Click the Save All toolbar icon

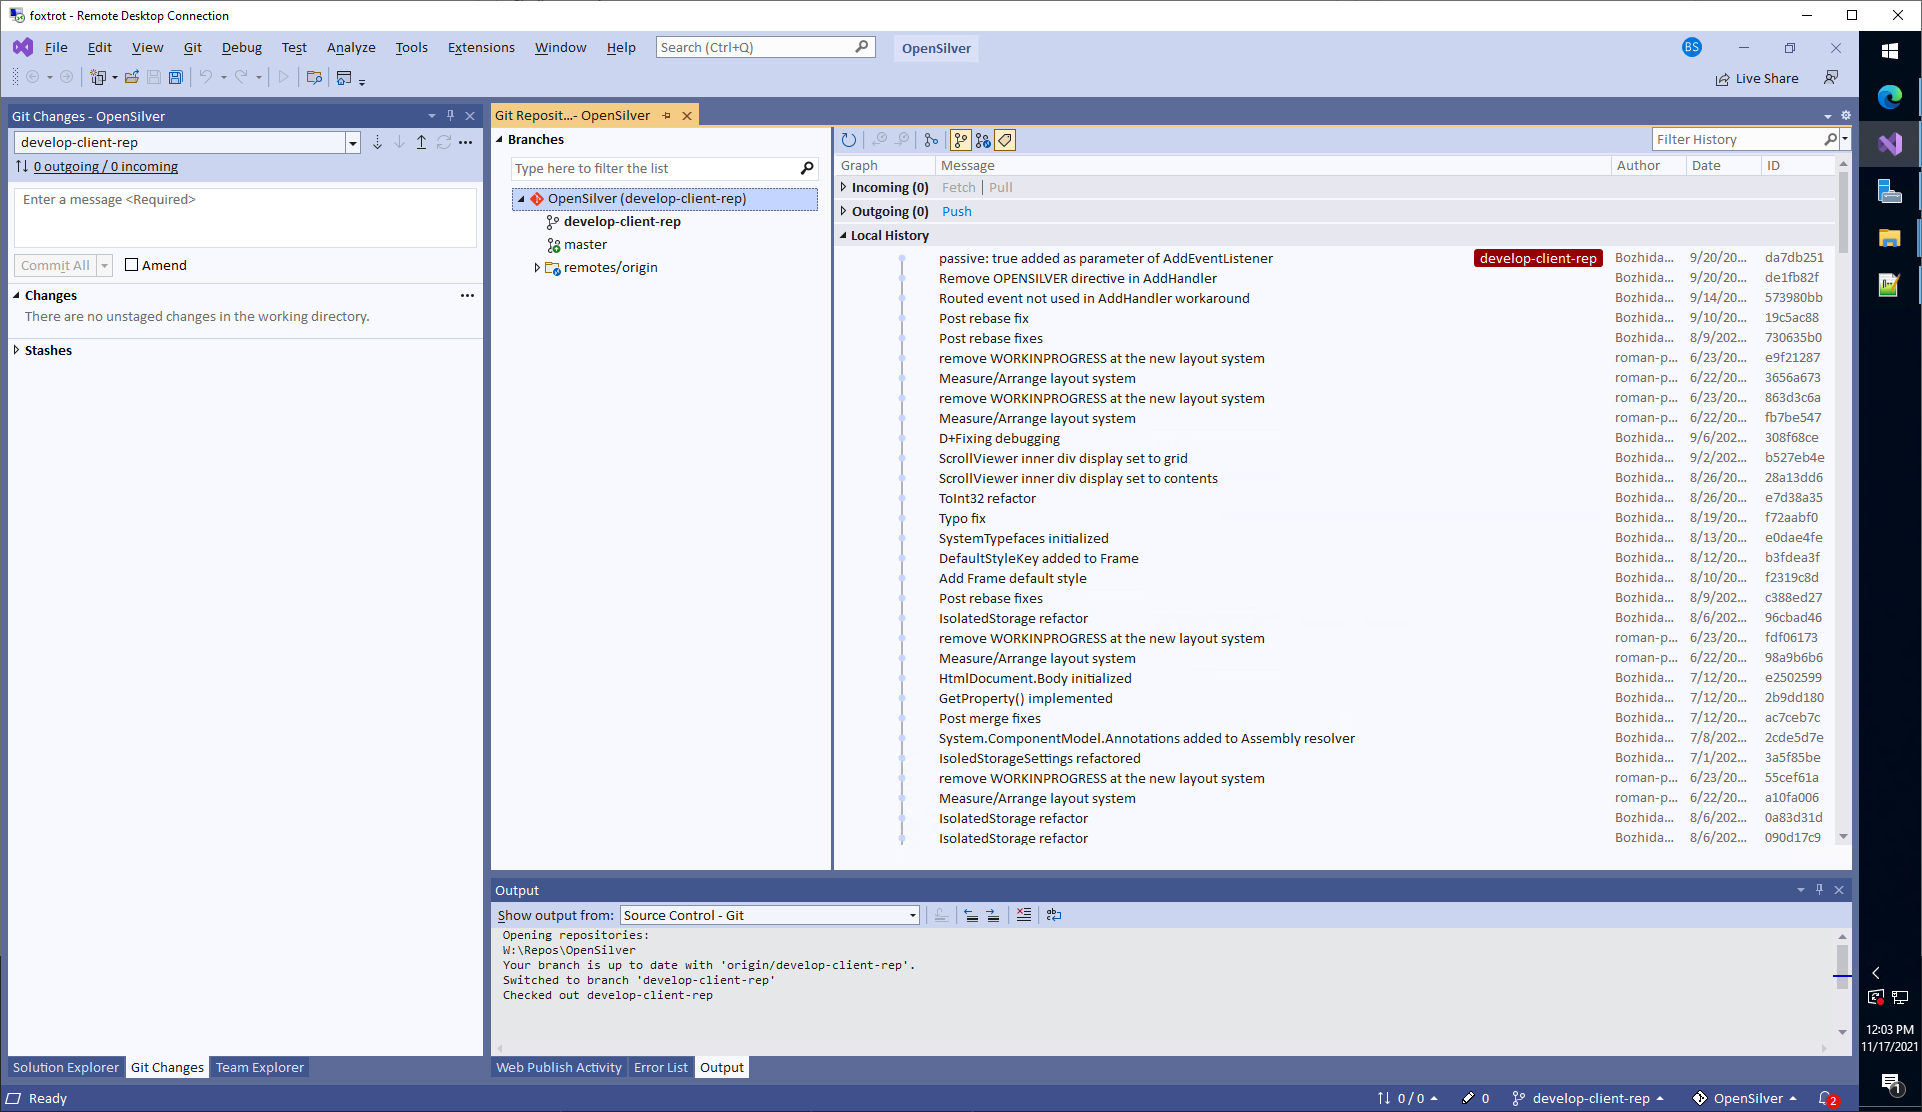click(176, 77)
